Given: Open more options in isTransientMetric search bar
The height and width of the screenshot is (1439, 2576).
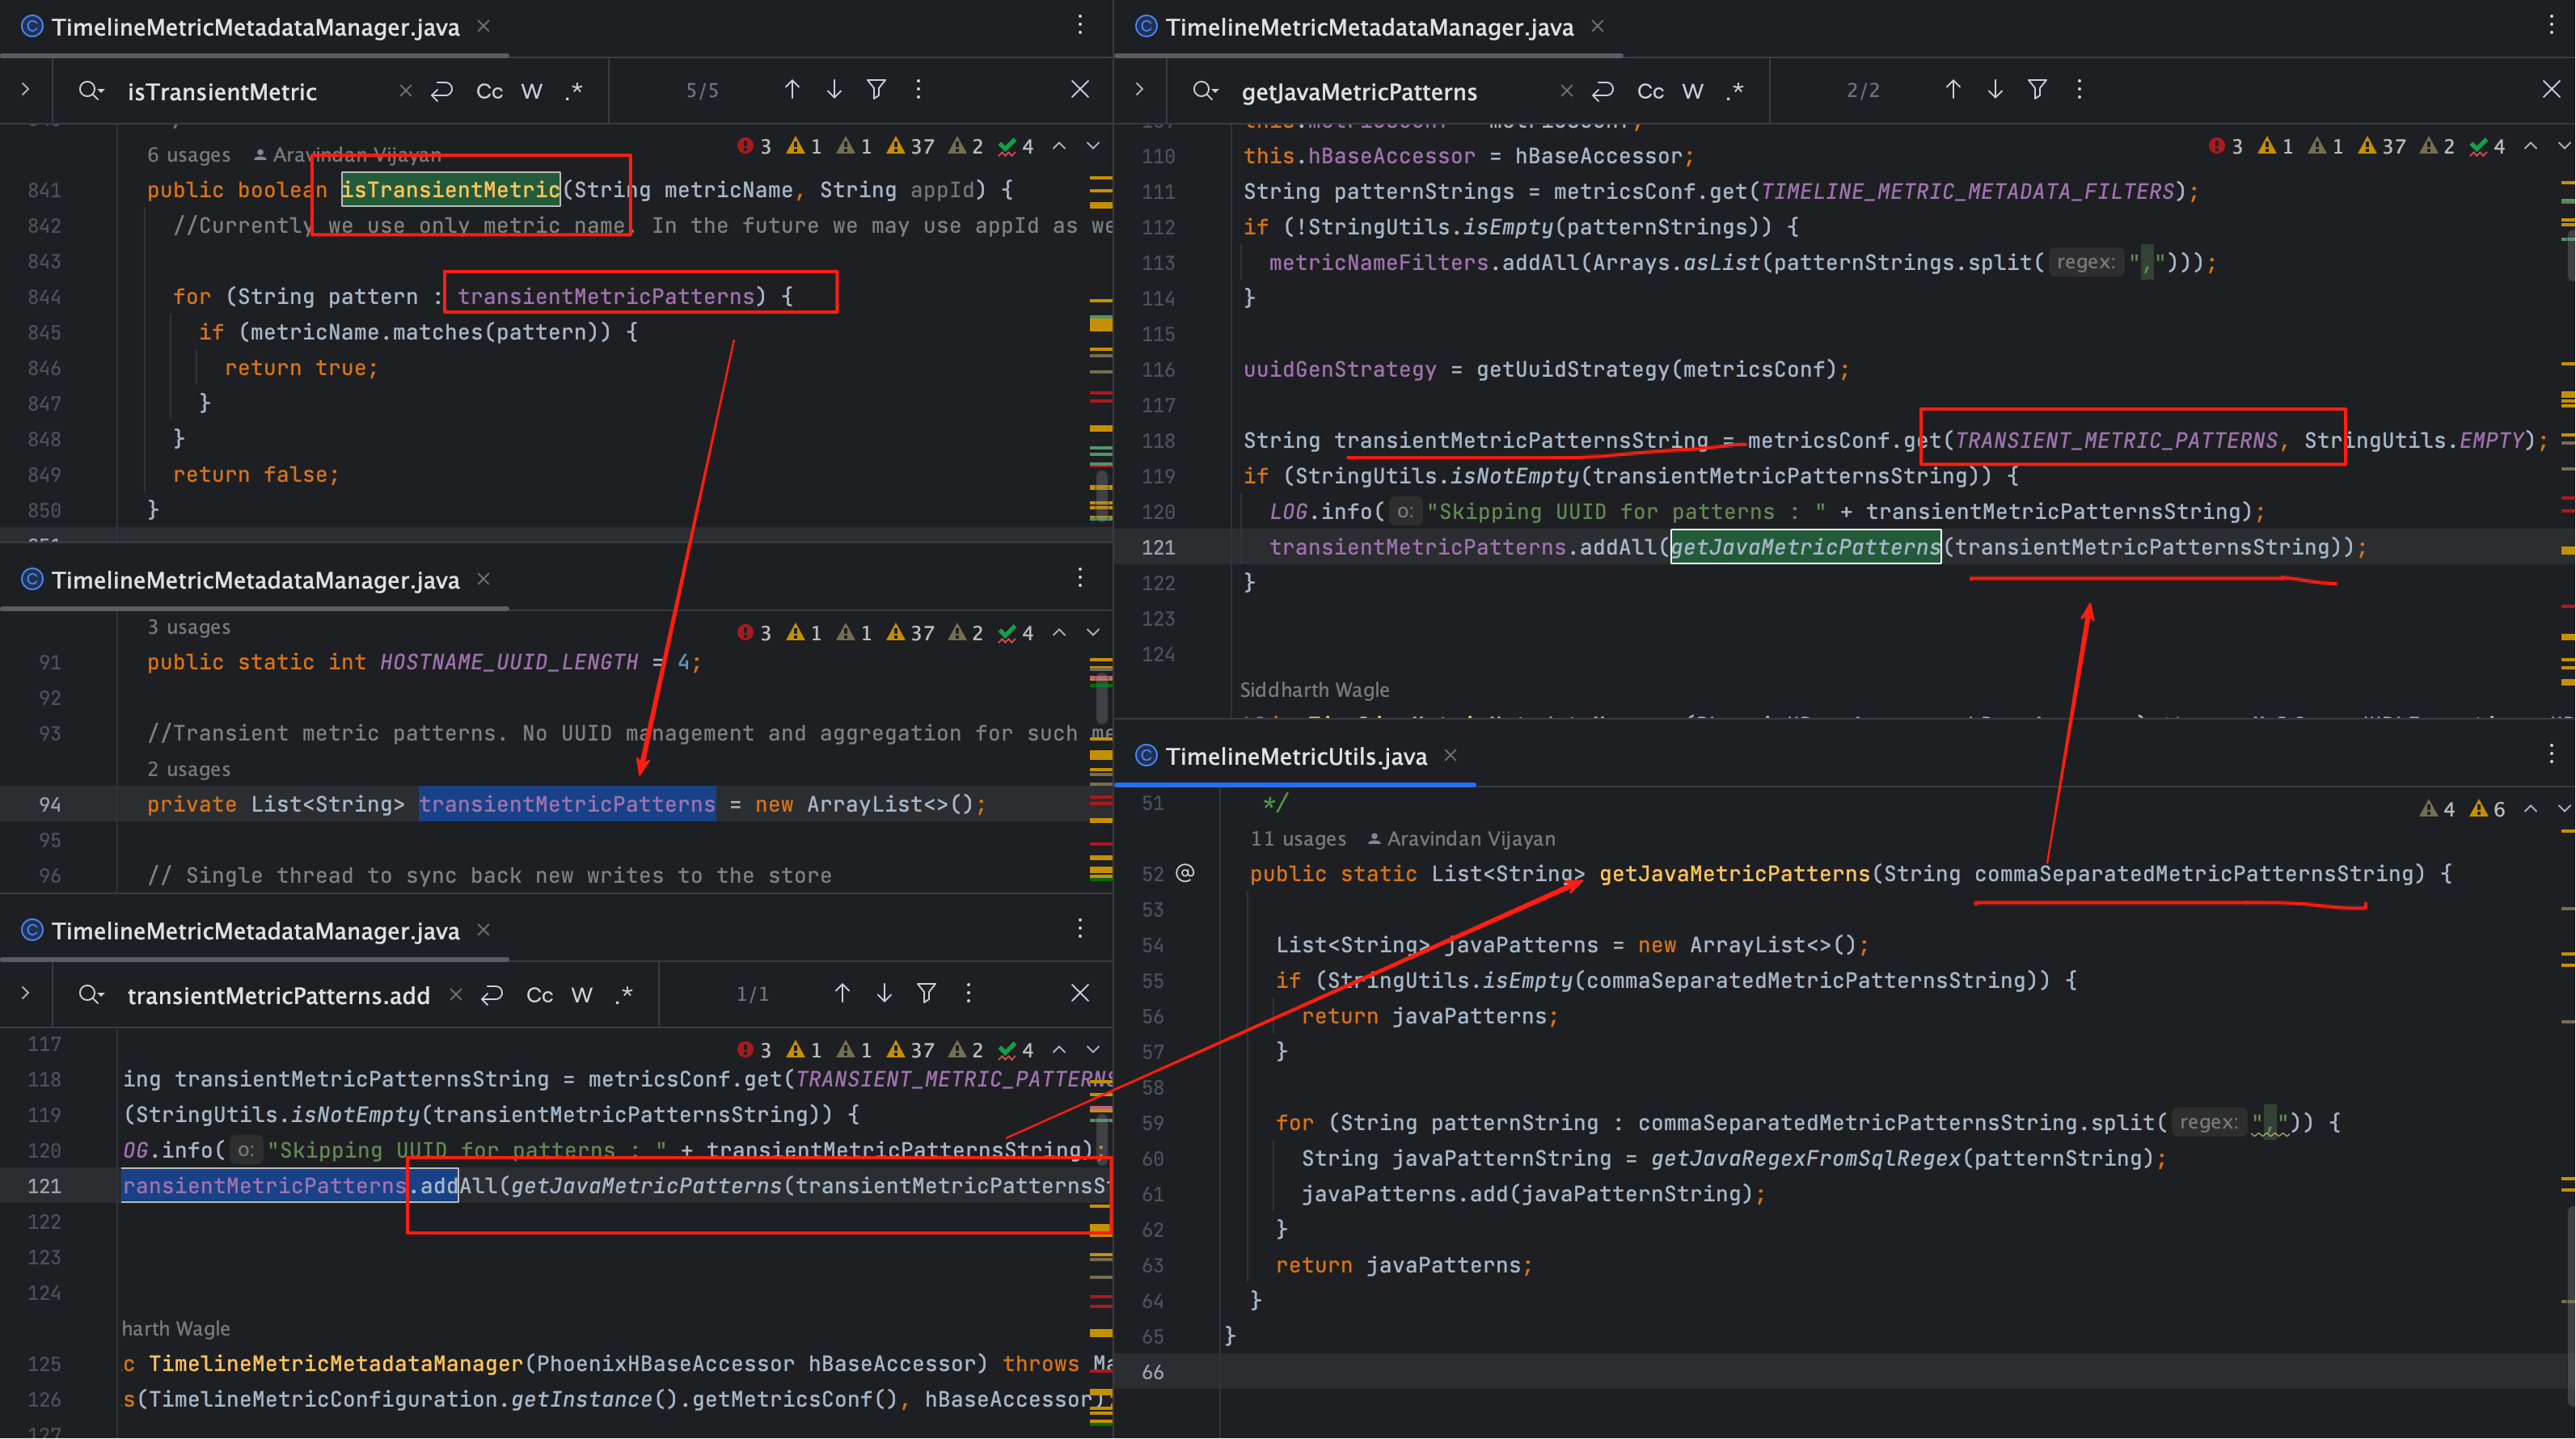Looking at the screenshot, I should click(918, 90).
